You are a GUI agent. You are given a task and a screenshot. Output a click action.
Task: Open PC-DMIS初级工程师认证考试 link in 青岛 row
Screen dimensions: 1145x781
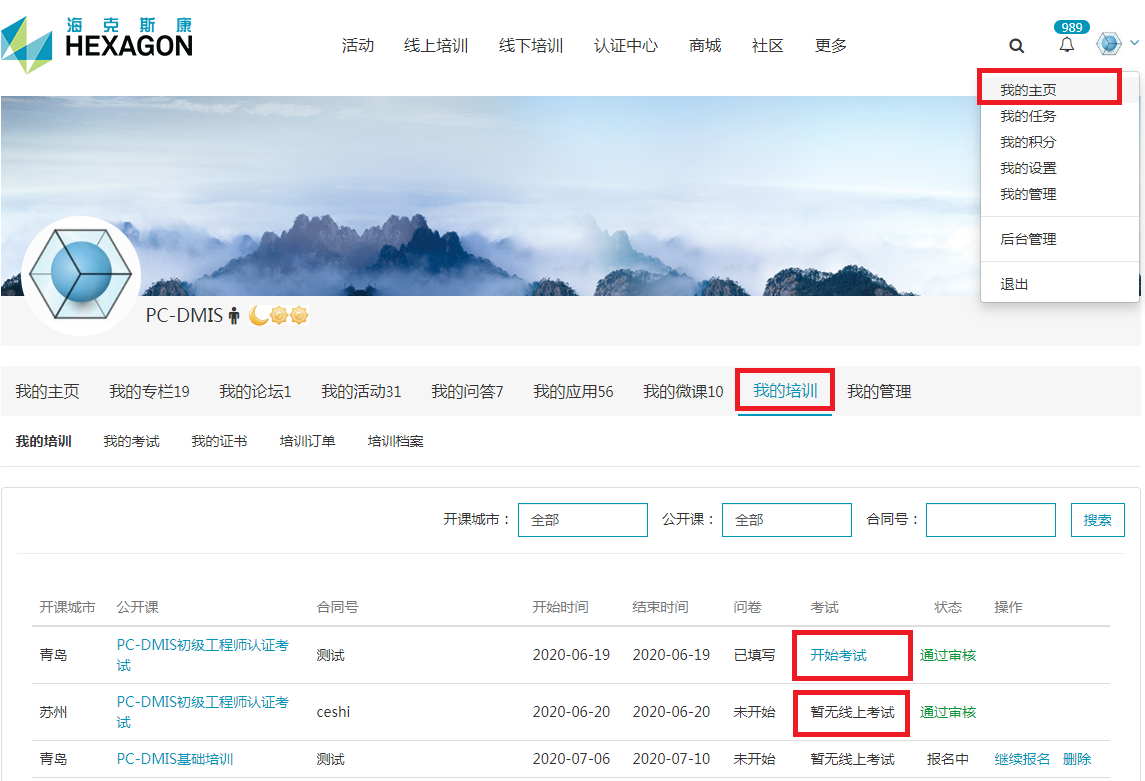202,655
